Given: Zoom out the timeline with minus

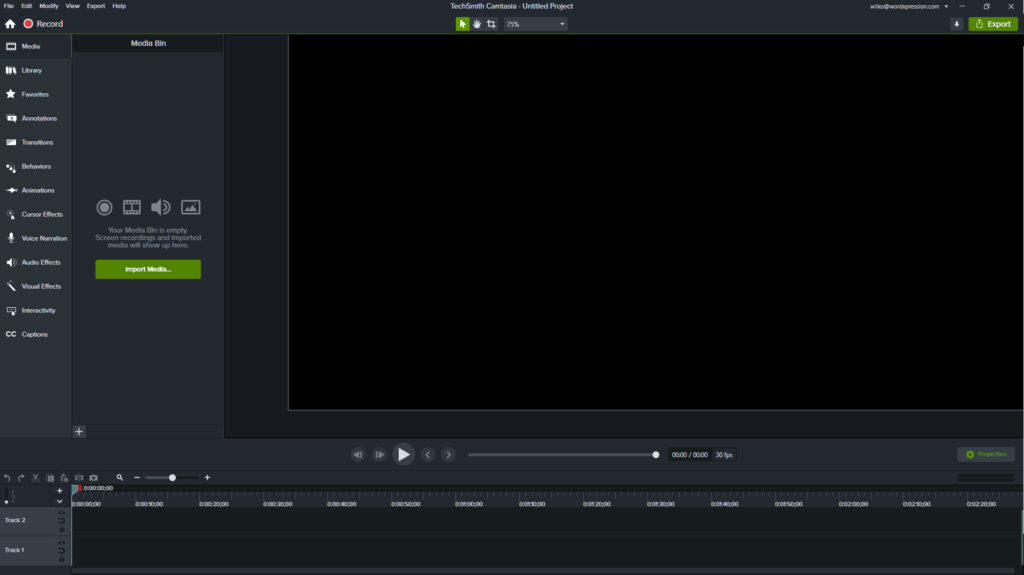Looking at the screenshot, I should tap(137, 478).
